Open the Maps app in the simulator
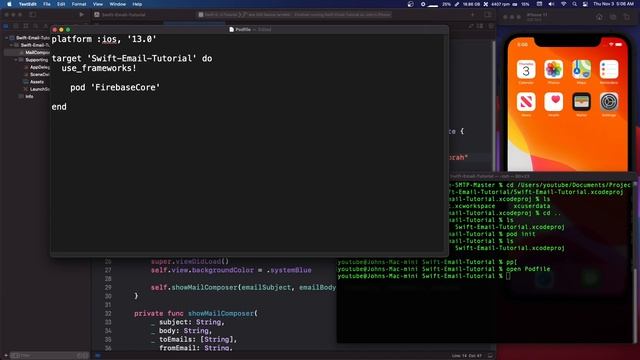The image size is (640, 360). pos(581,70)
